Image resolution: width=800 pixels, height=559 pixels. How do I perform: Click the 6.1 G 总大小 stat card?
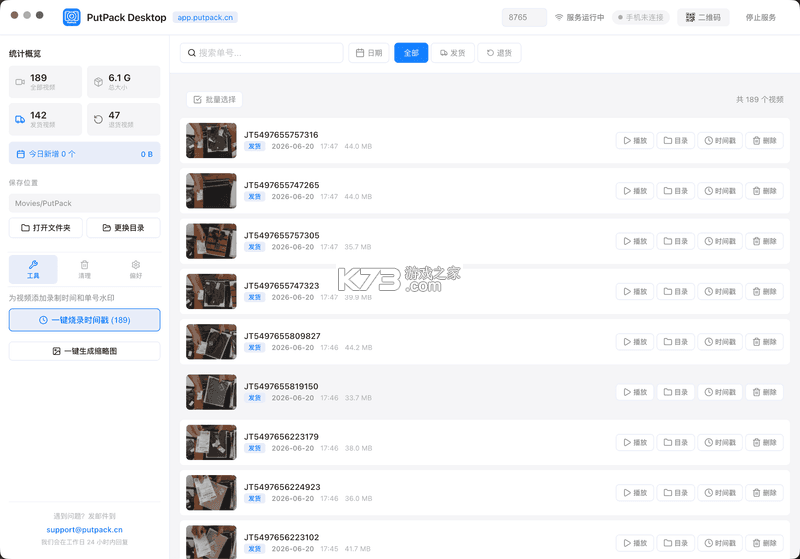(x=123, y=82)
